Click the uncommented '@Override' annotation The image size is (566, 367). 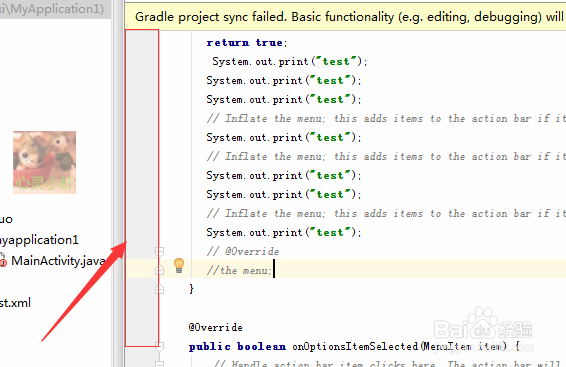coord(215,327)
